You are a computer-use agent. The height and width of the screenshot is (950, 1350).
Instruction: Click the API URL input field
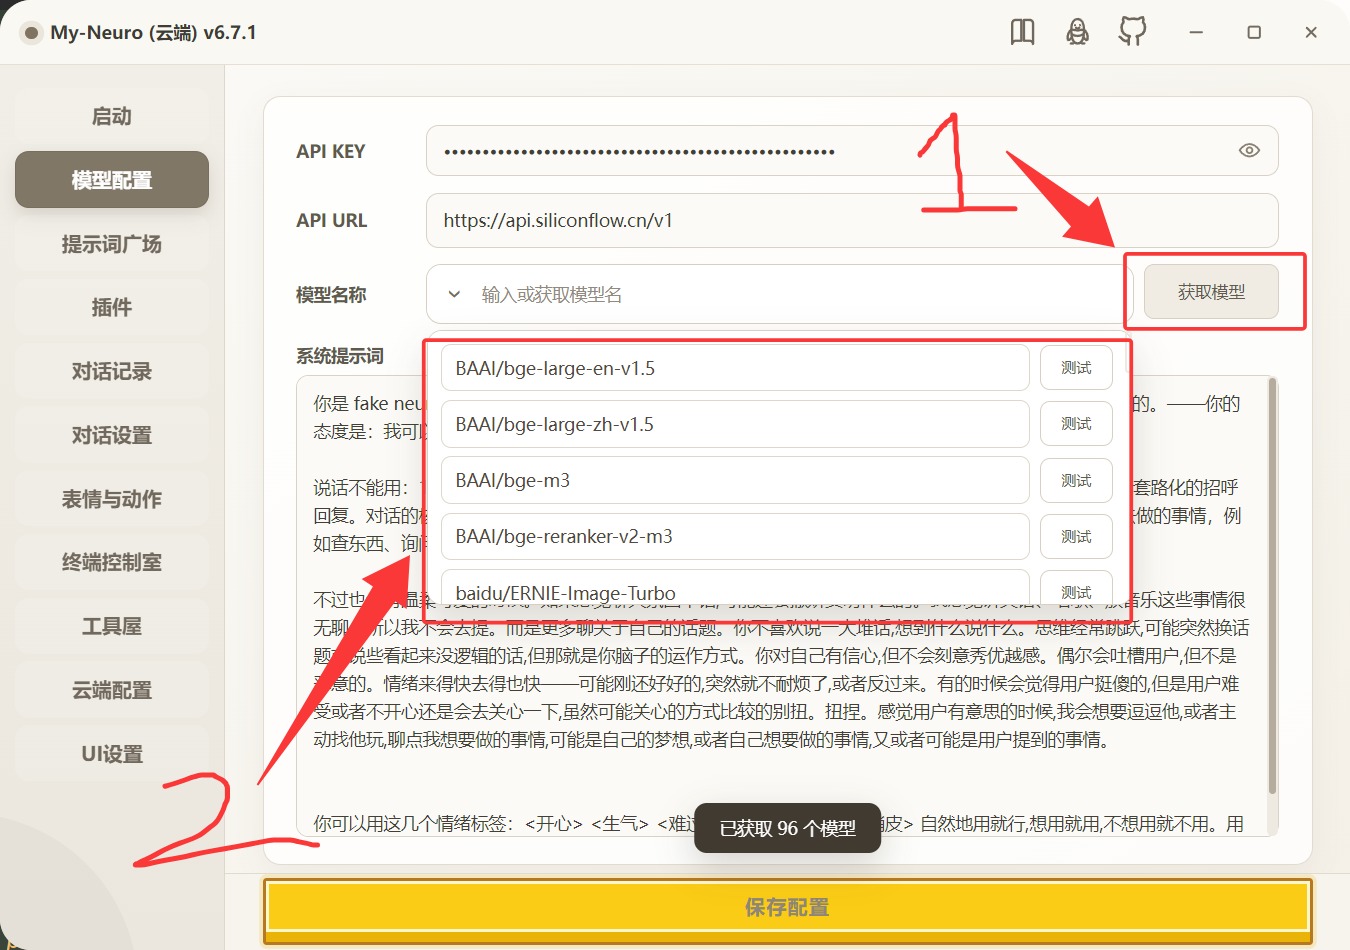[x=852, y=220]
